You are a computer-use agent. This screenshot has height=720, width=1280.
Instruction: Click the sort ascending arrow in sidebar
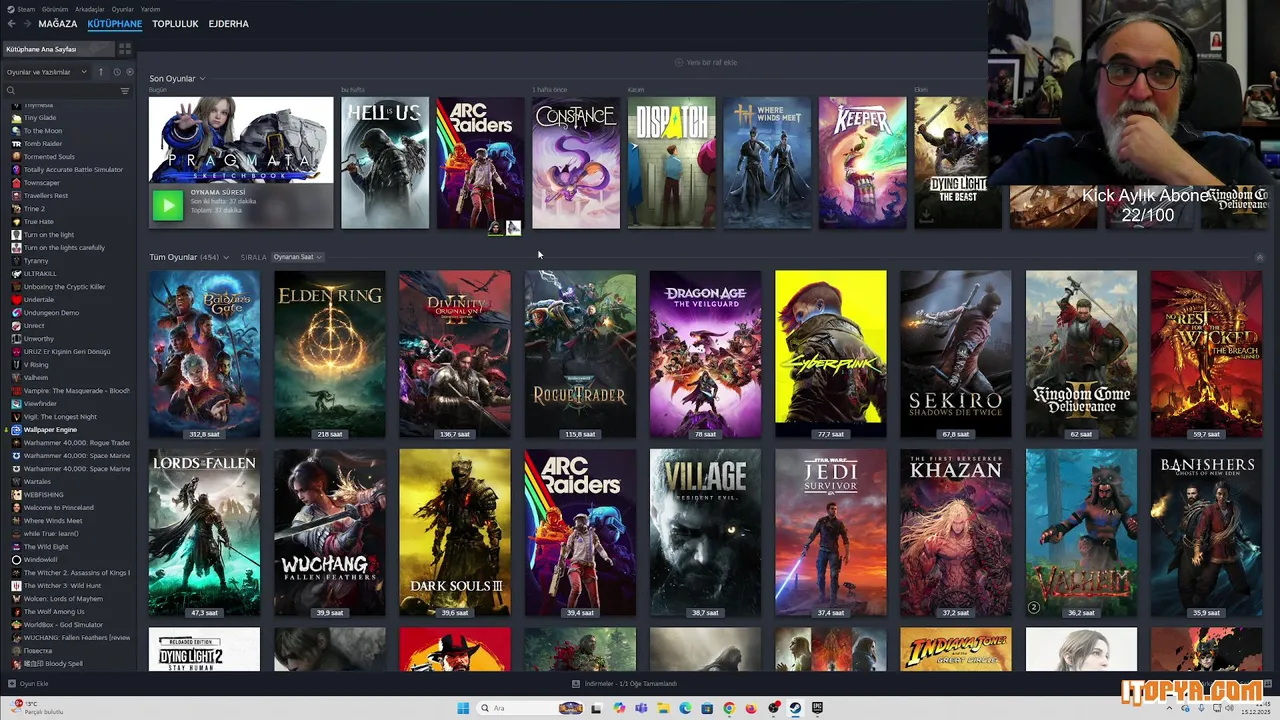pos(100,72)
